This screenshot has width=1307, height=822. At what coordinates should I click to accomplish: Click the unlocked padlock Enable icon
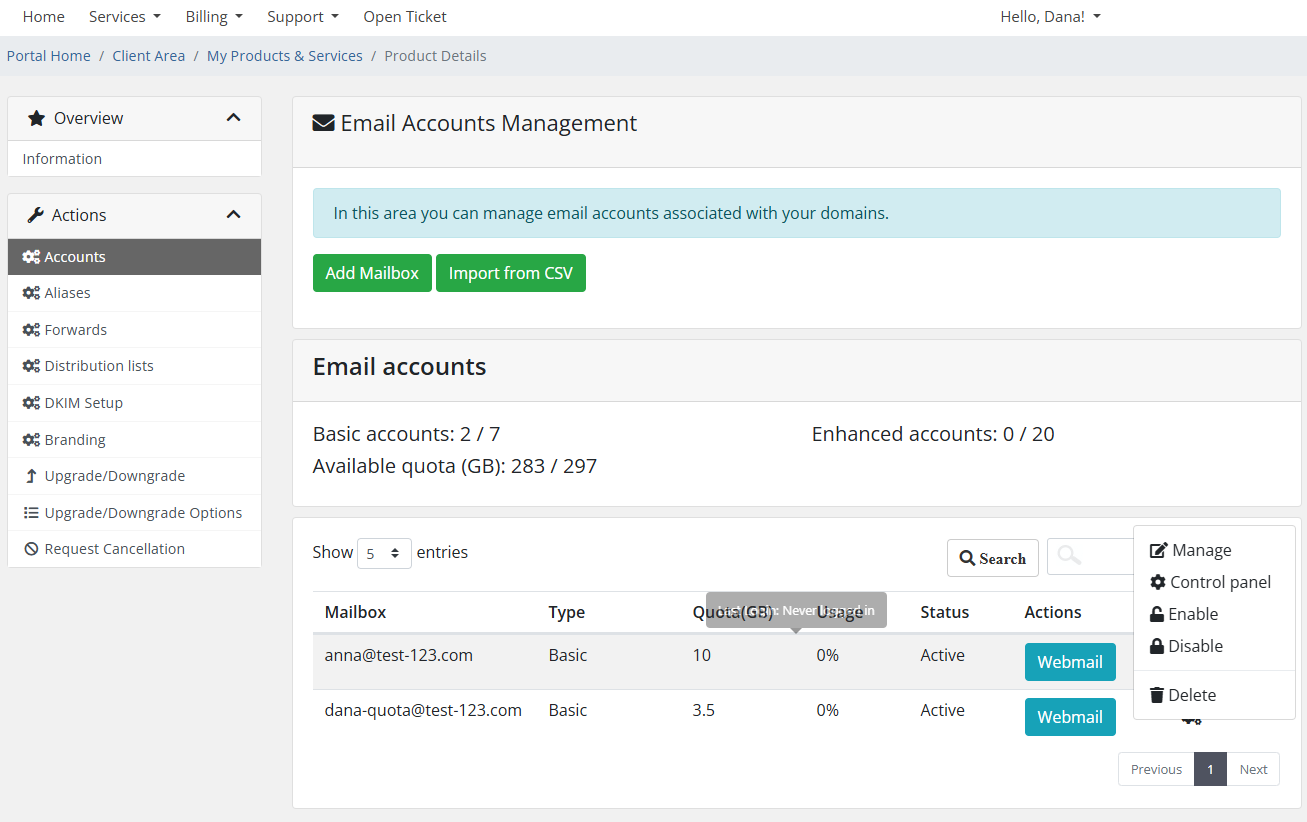1157,614
